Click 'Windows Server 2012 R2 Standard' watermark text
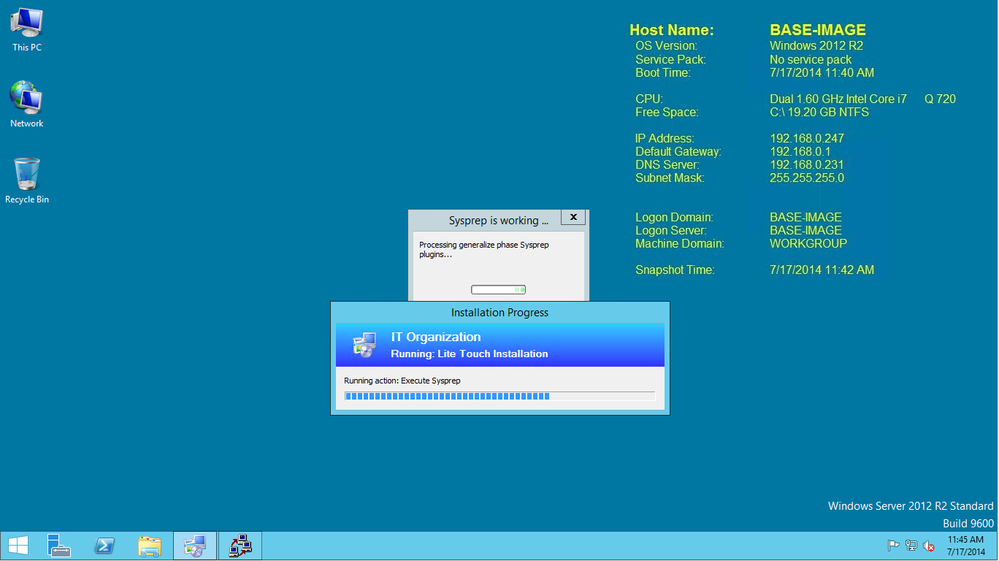The height and width of the screenshot is (561, 999). click(x=910, y=506)
